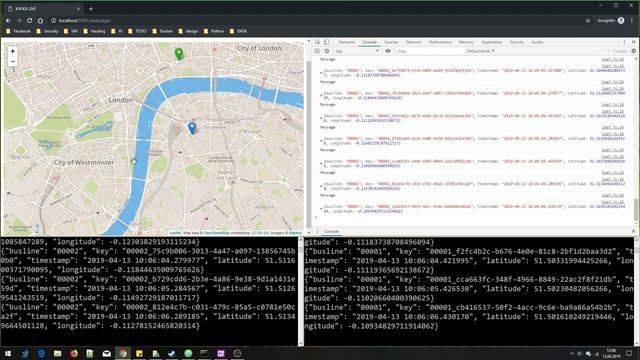The image size is (640, 360).
Task: Activate the DevTools inspect element tool
Action: 317,42
